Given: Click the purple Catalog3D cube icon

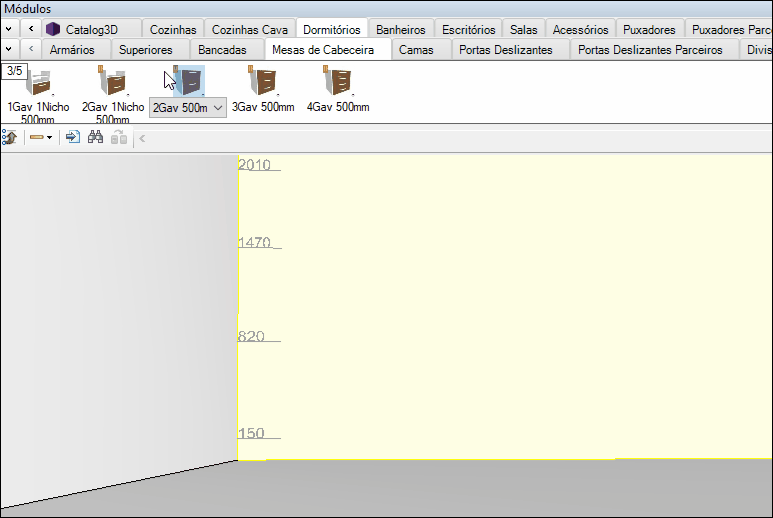Looking at the screenshot, I should (x=53, y=30).
